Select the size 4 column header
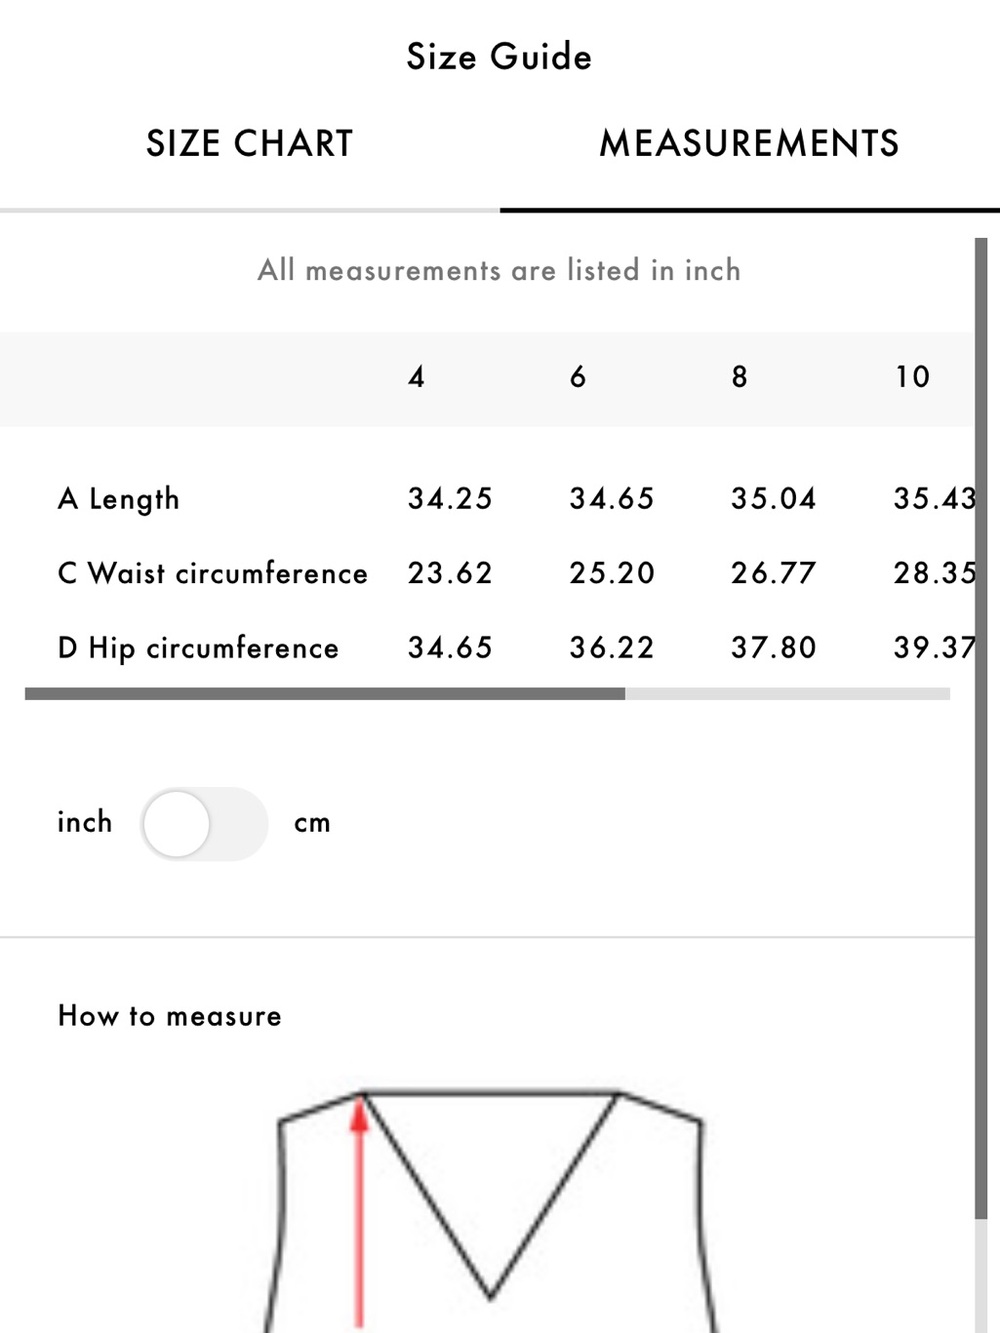The height and width of the screenshot is (1333, 1000). click(417, 377)
